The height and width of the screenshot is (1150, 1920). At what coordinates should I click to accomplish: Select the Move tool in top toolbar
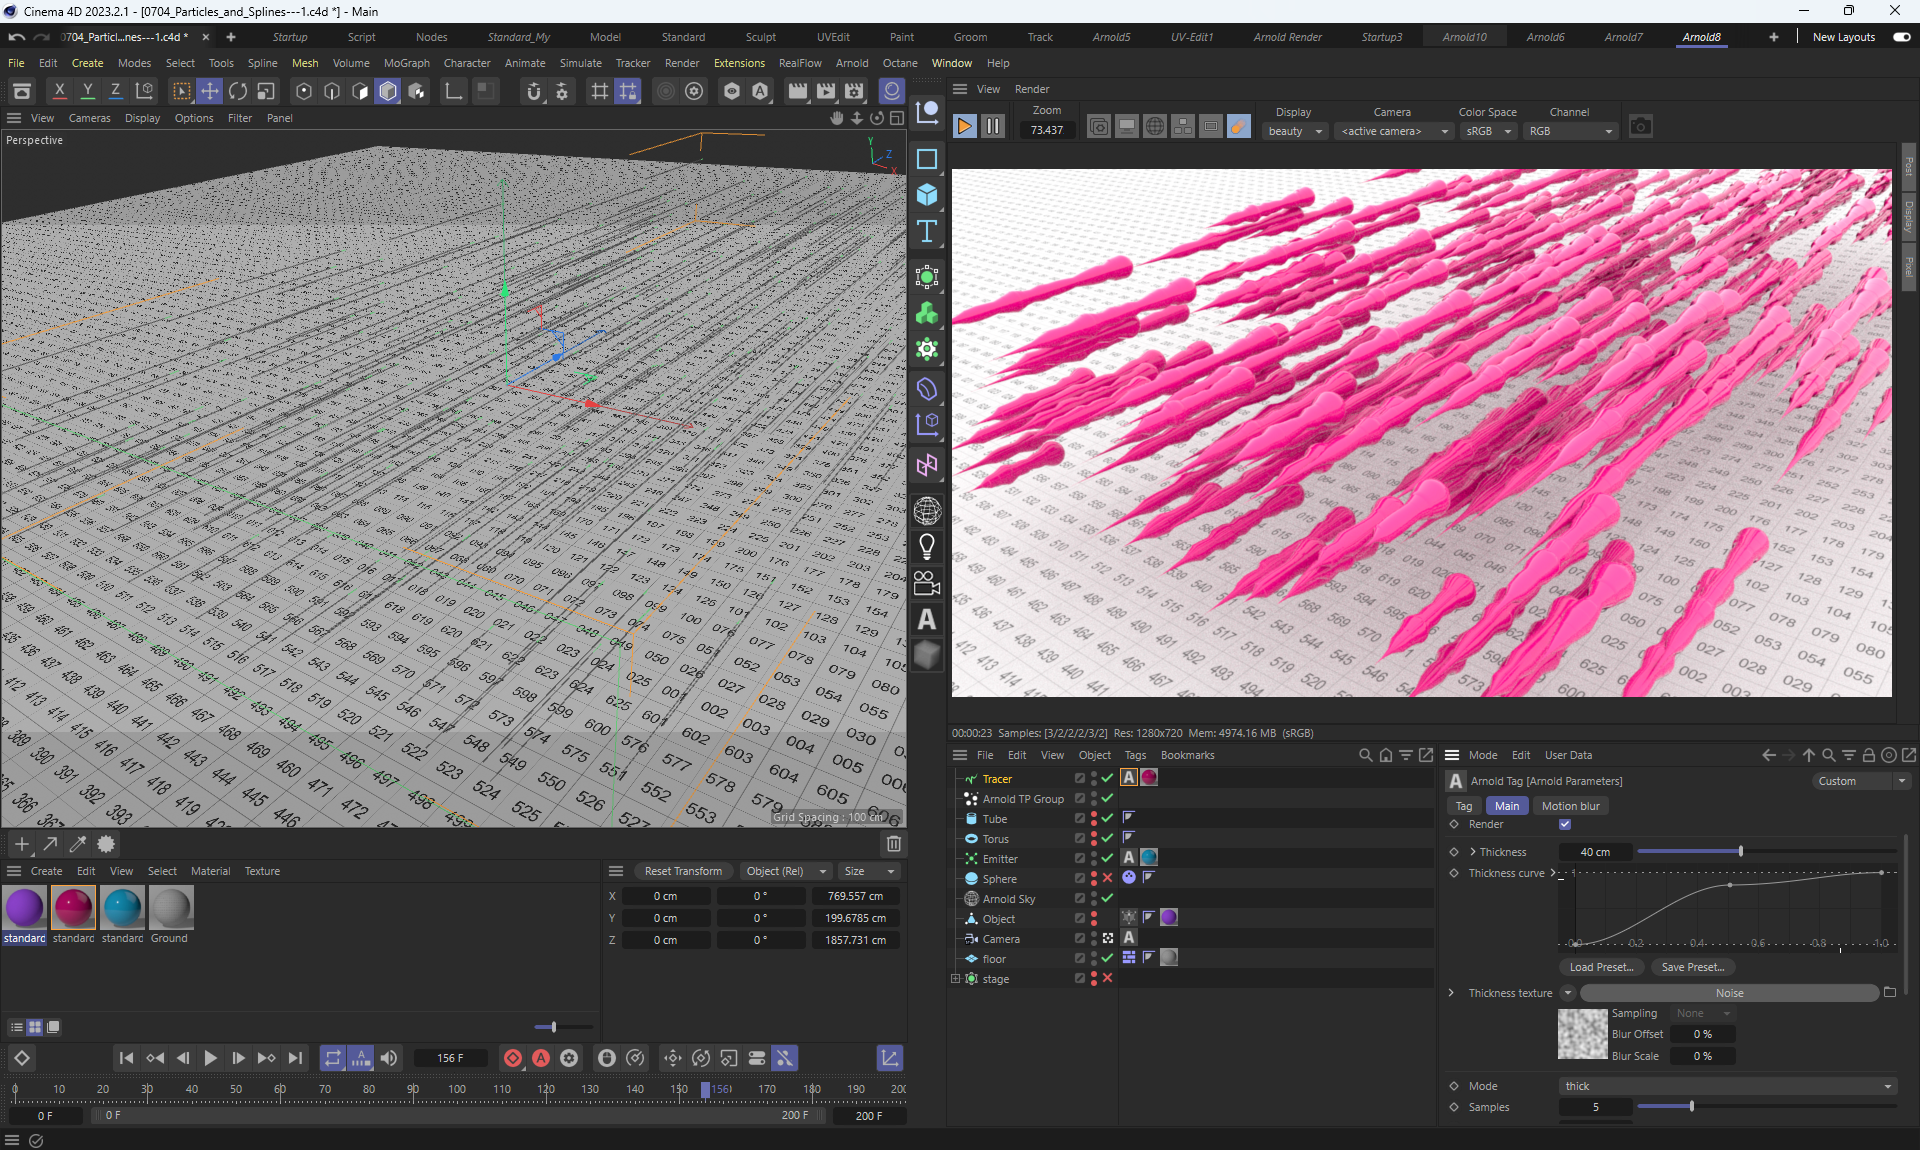210,91
